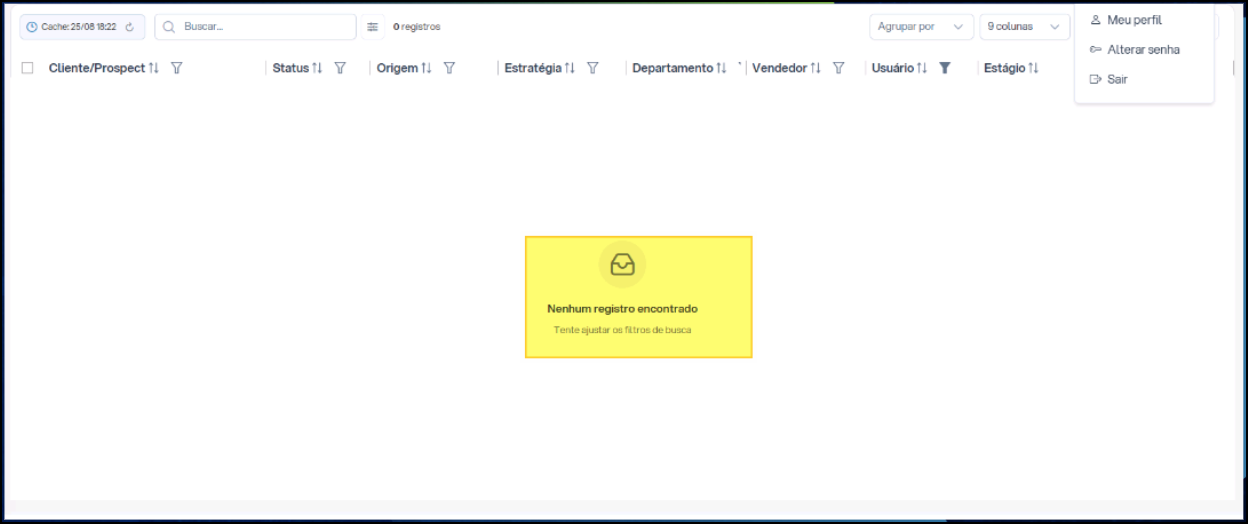Sort the Estágio column with its arrows
The height and width of the screenshot is (524, 1248).
[x=1034, y=68]
